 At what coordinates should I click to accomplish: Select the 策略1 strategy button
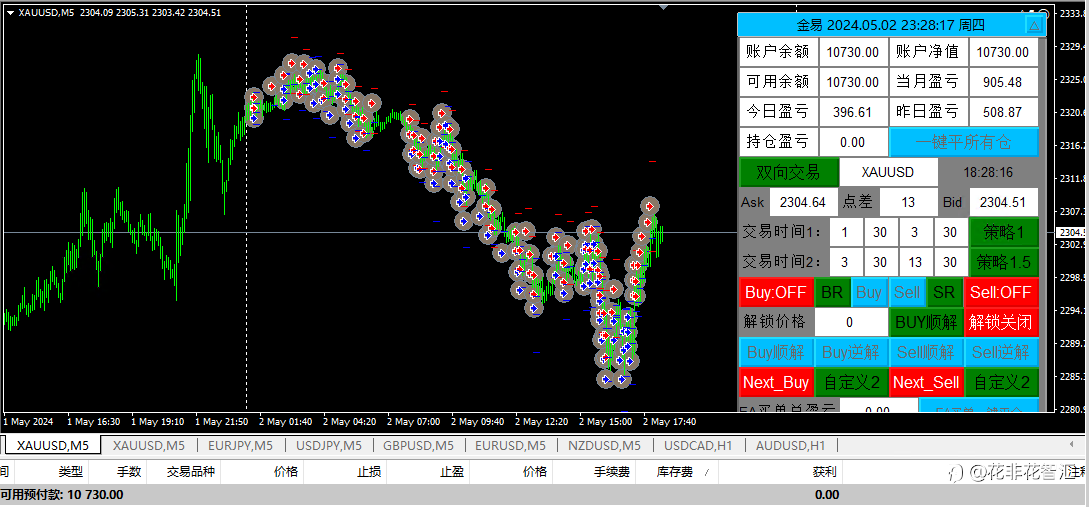pyautogui.click(x=1003, y=233)
